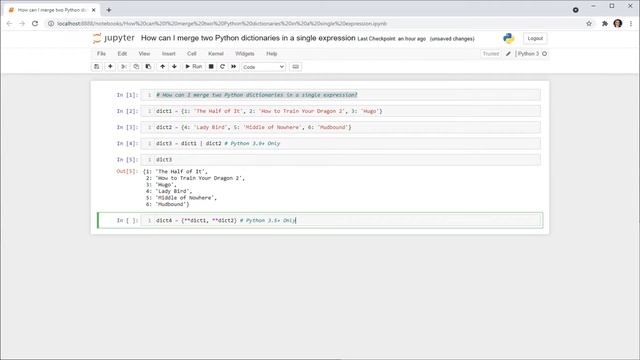
Task: Click the Python logo in header
Action: pos(509,38)
